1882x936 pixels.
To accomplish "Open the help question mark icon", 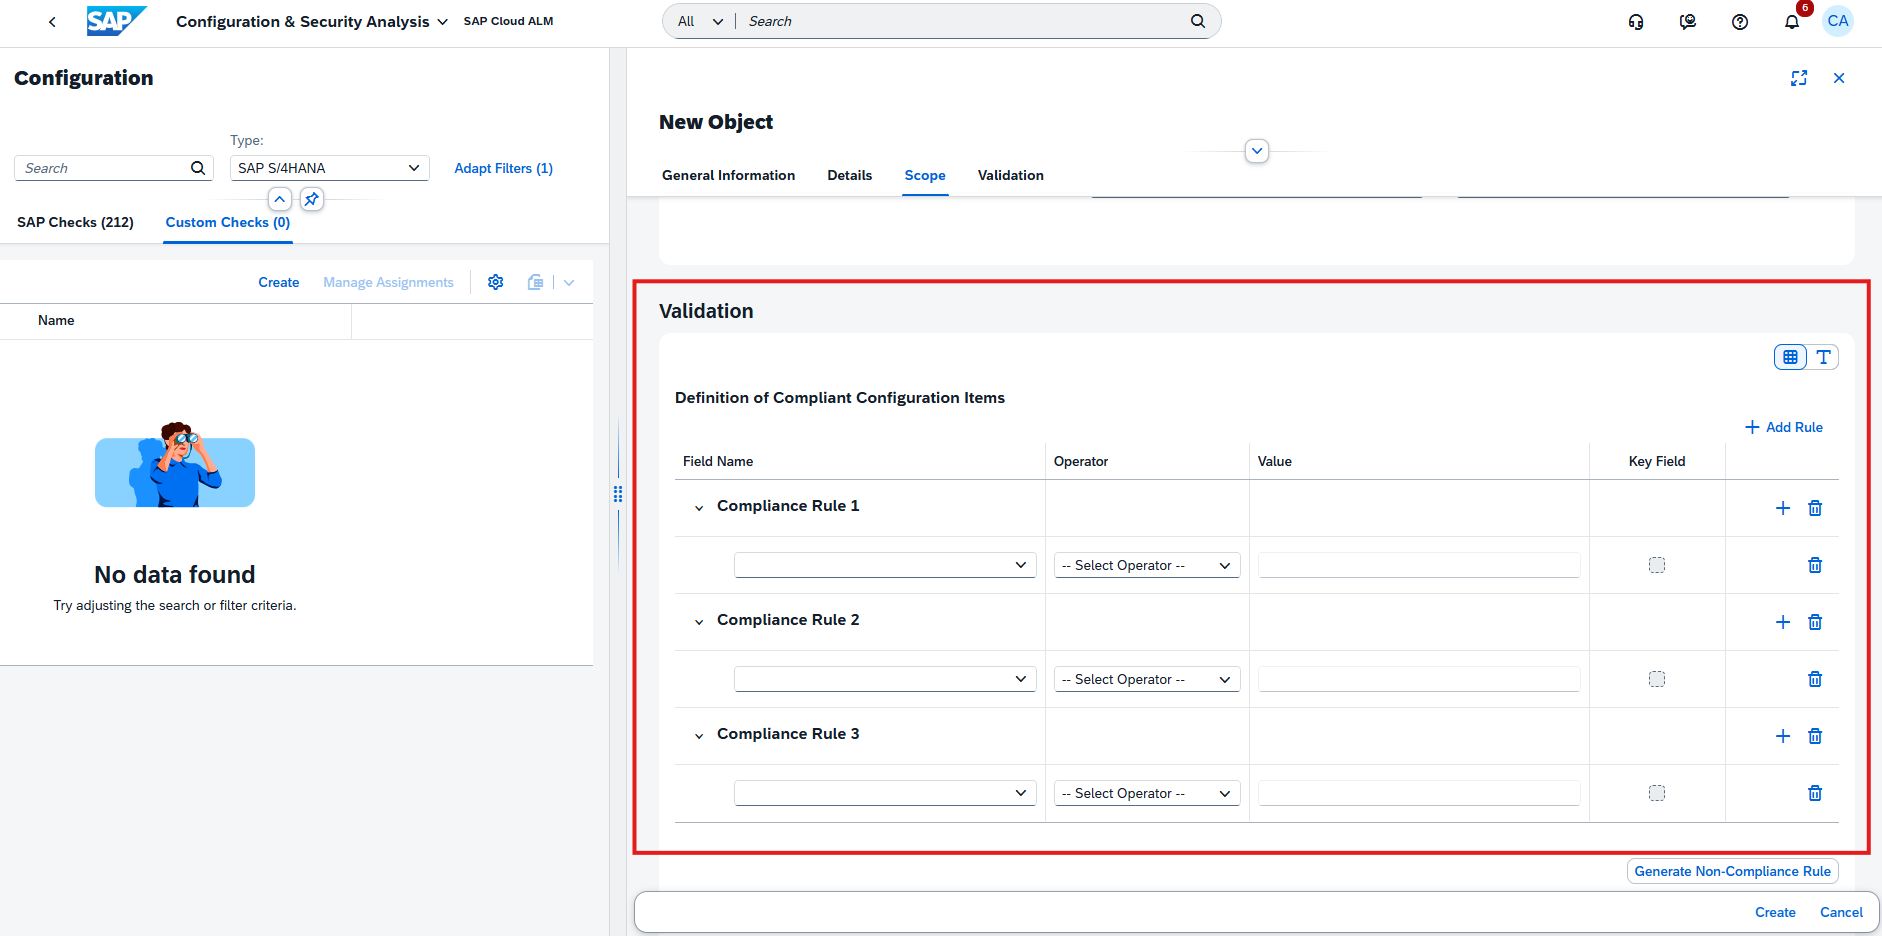I will pyautogui.click(x=1740, y=21).
